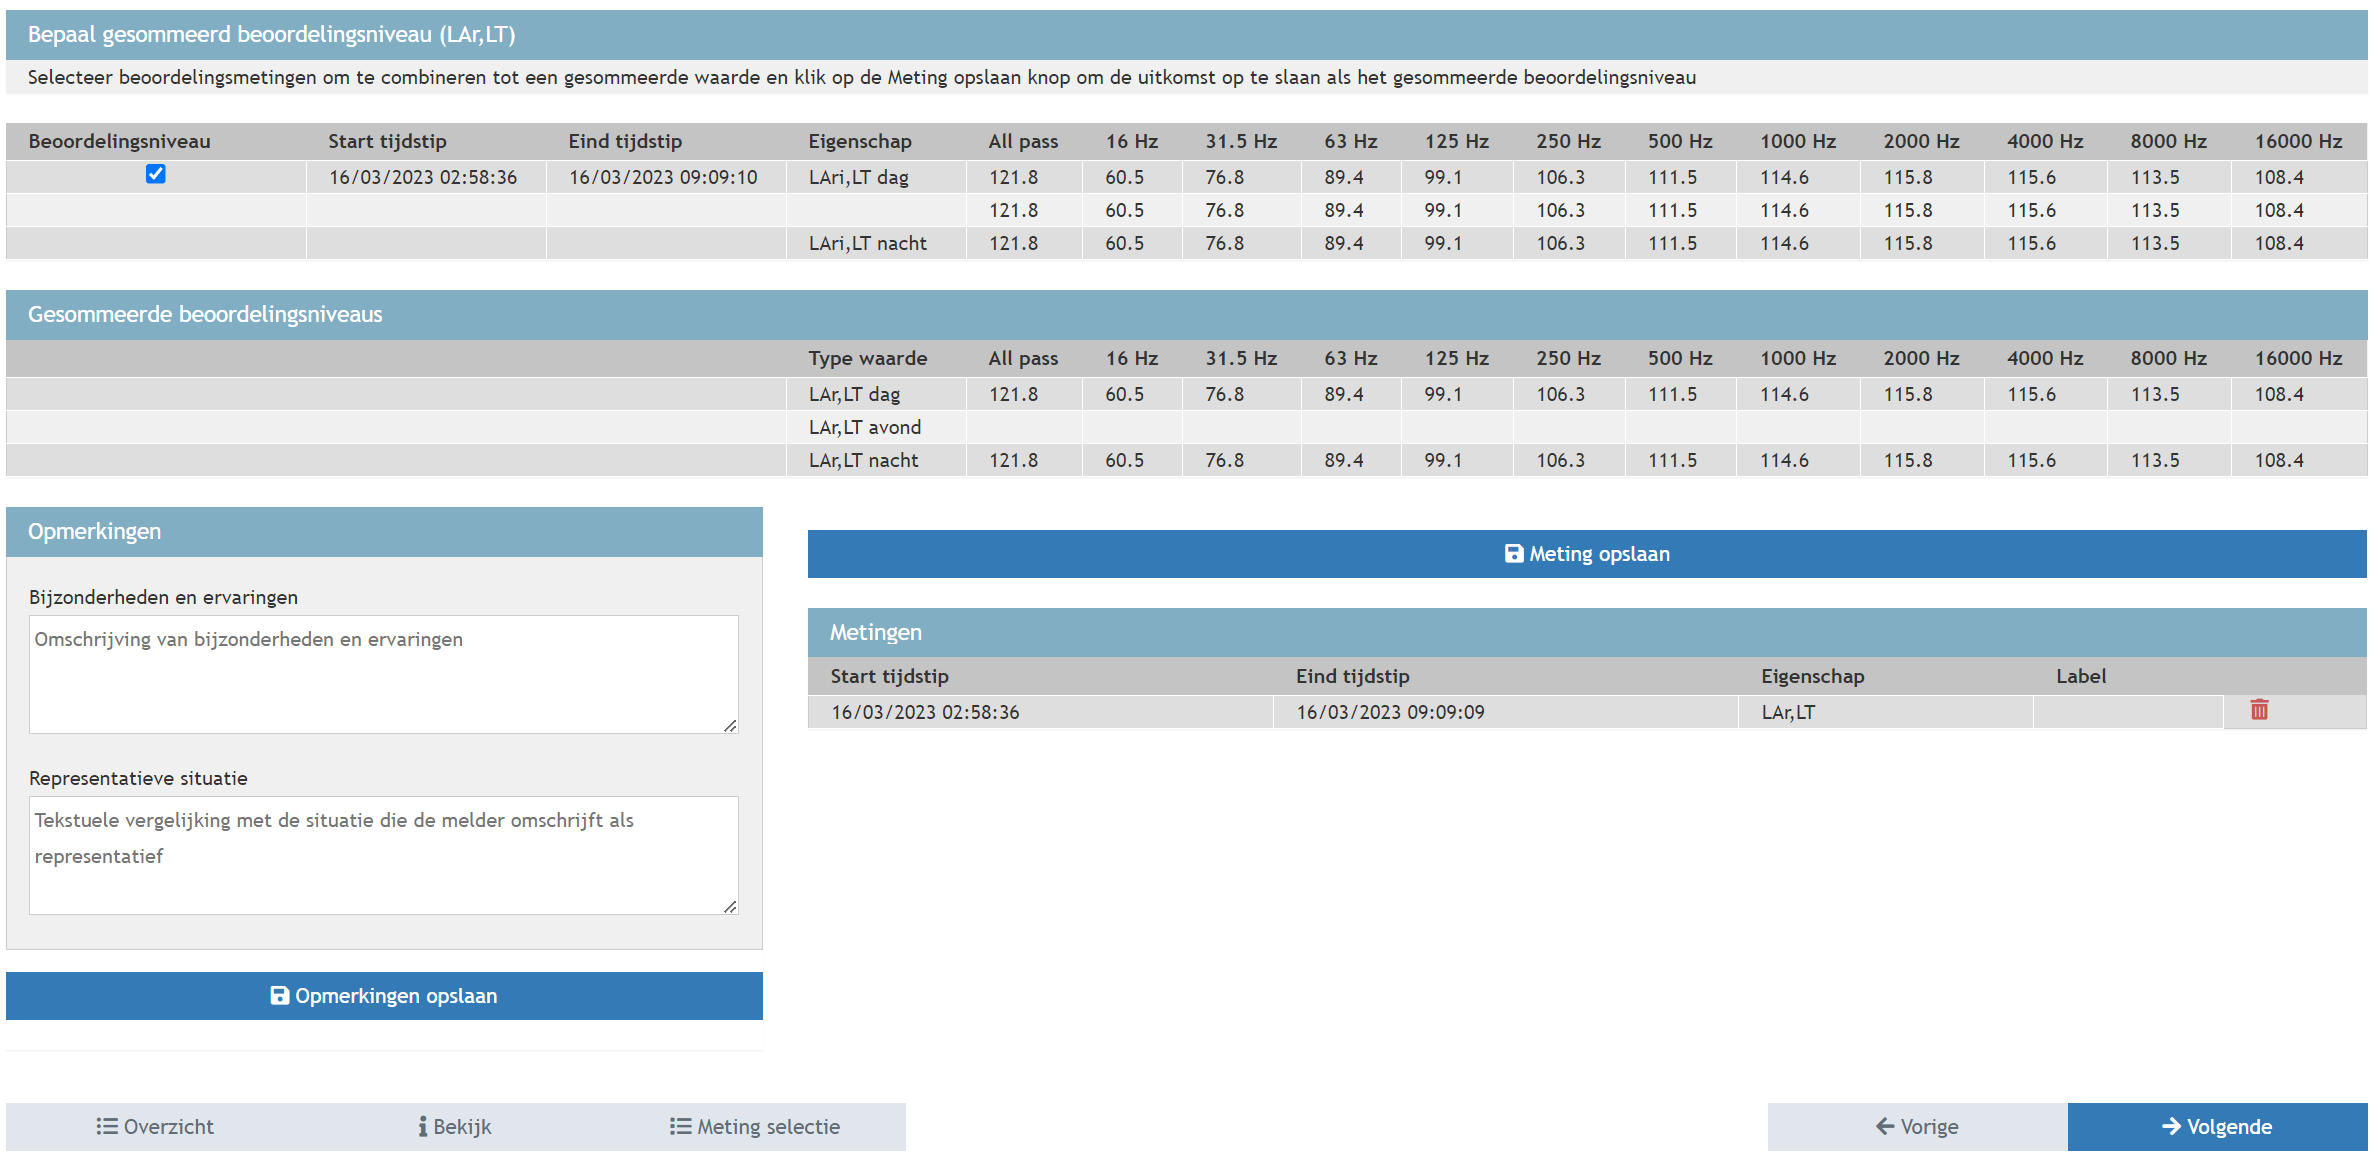Uncheck the Beoordelingsniveau row checkbox

click(155, 174)
